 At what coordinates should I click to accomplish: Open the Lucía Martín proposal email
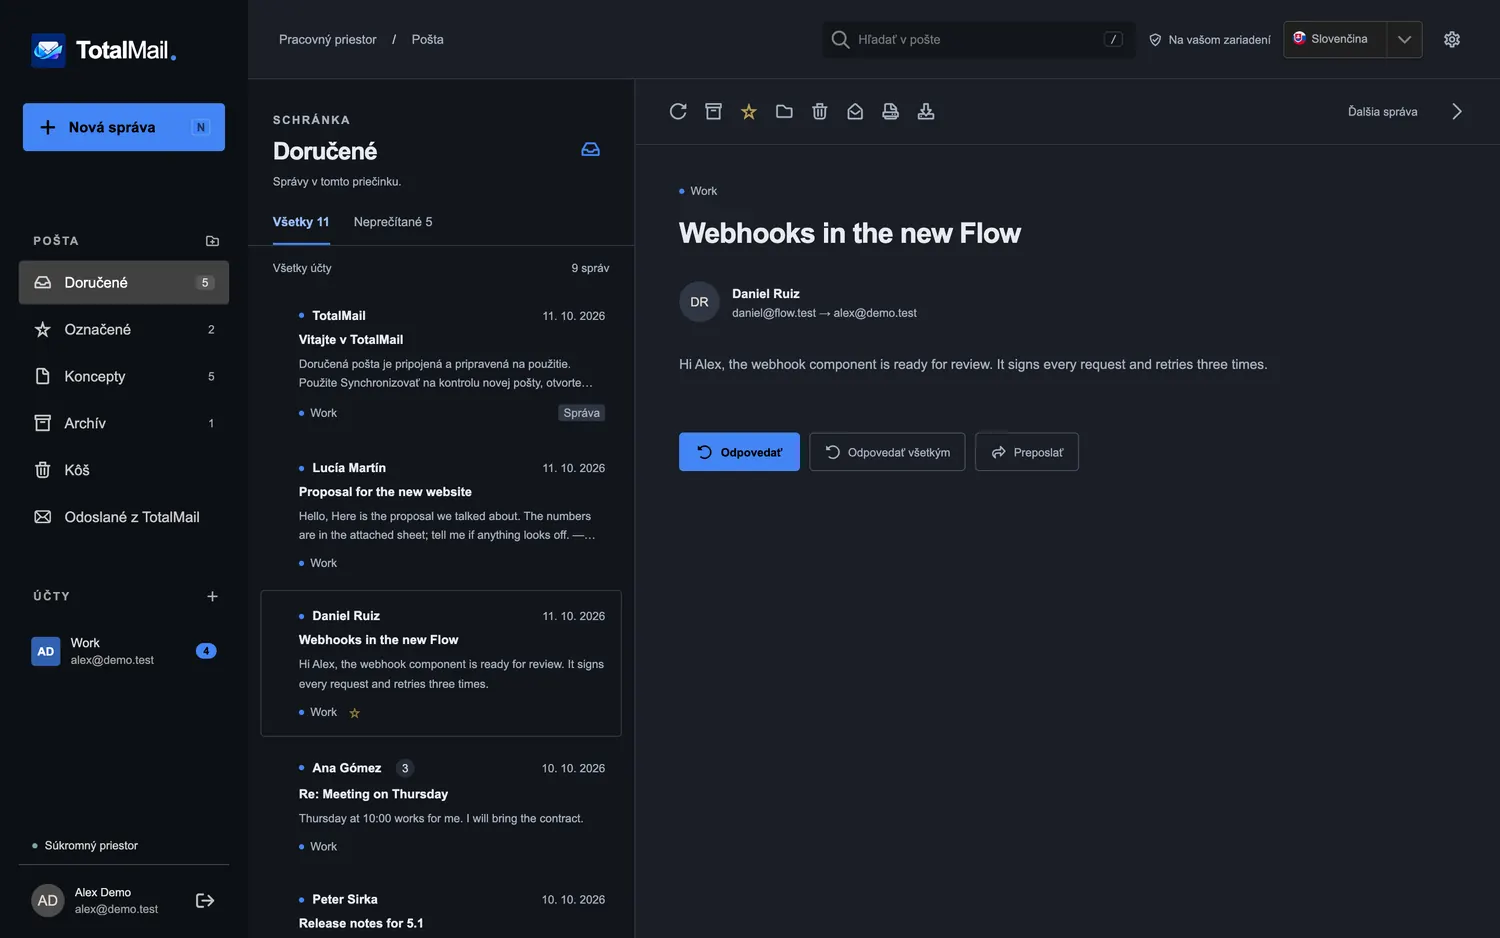tap(441, 515)
